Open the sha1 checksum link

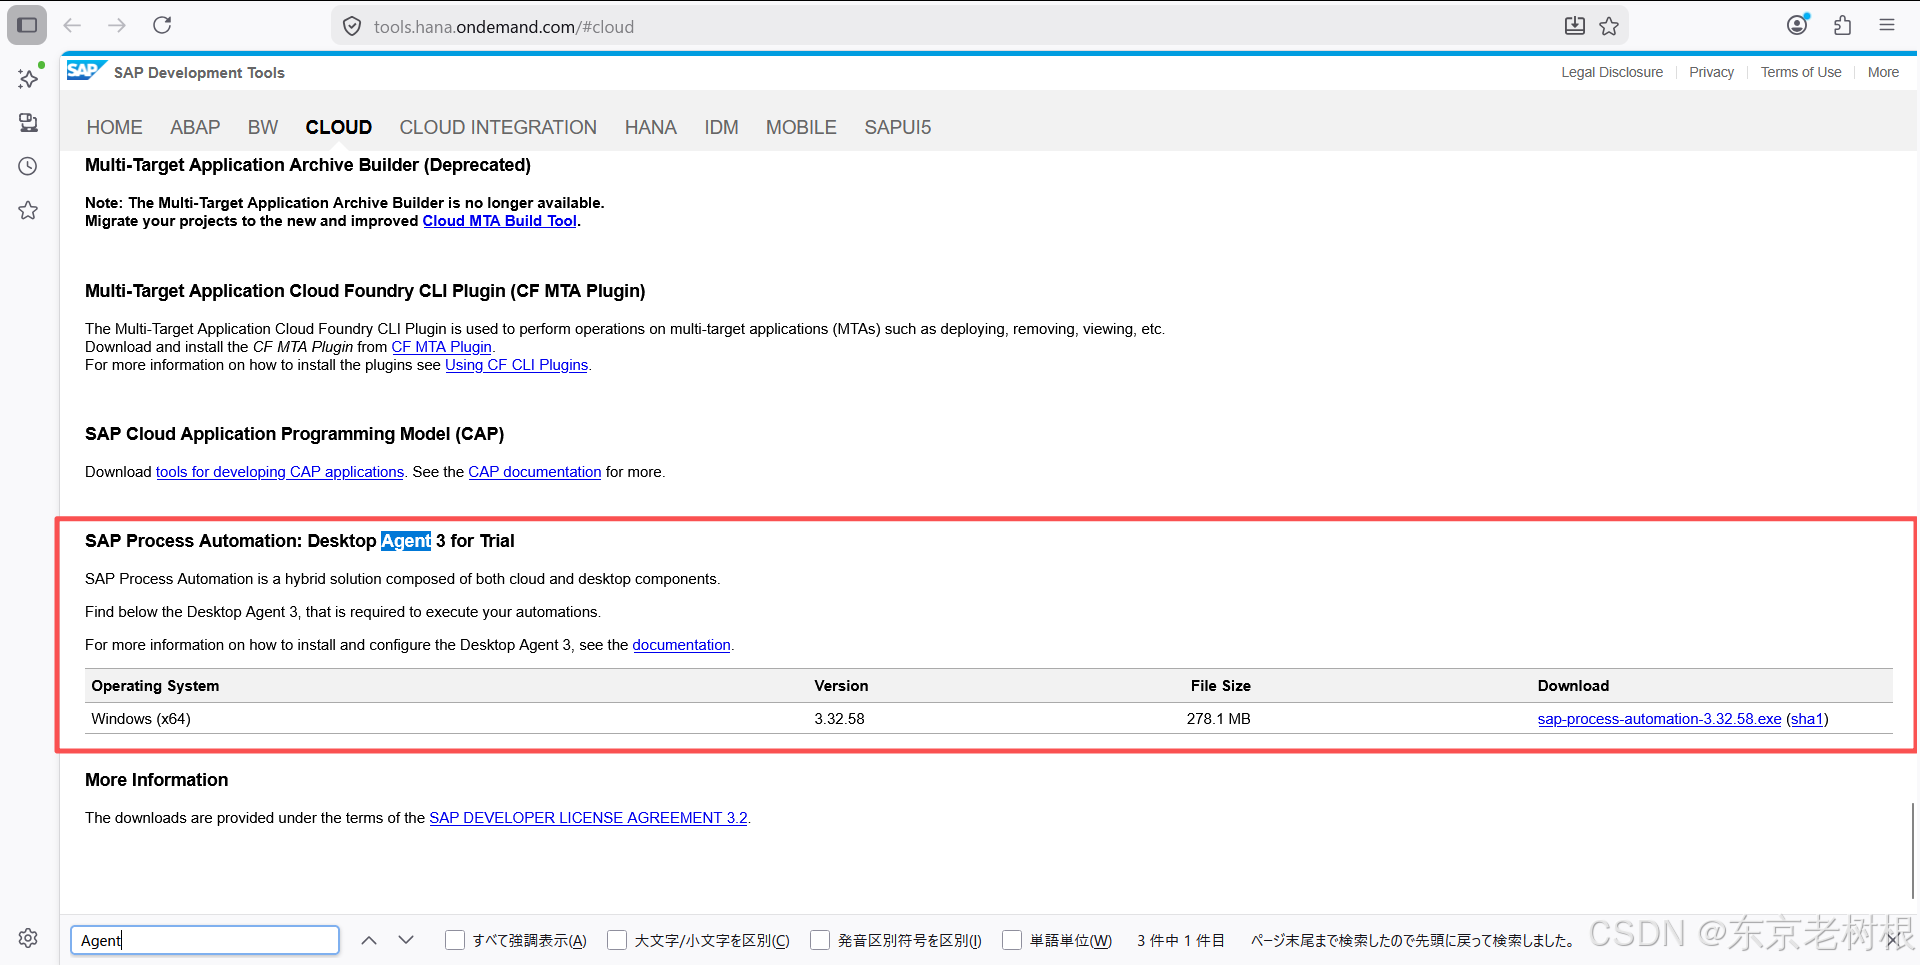[x=1807, y=719]
